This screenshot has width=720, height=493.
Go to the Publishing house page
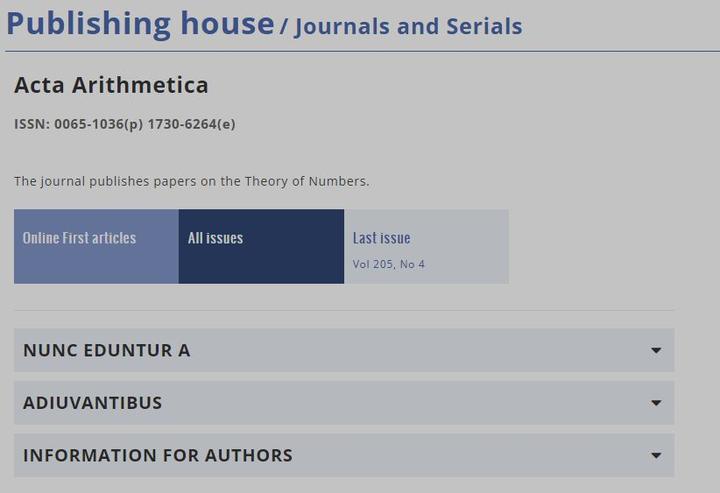[140, 24]
